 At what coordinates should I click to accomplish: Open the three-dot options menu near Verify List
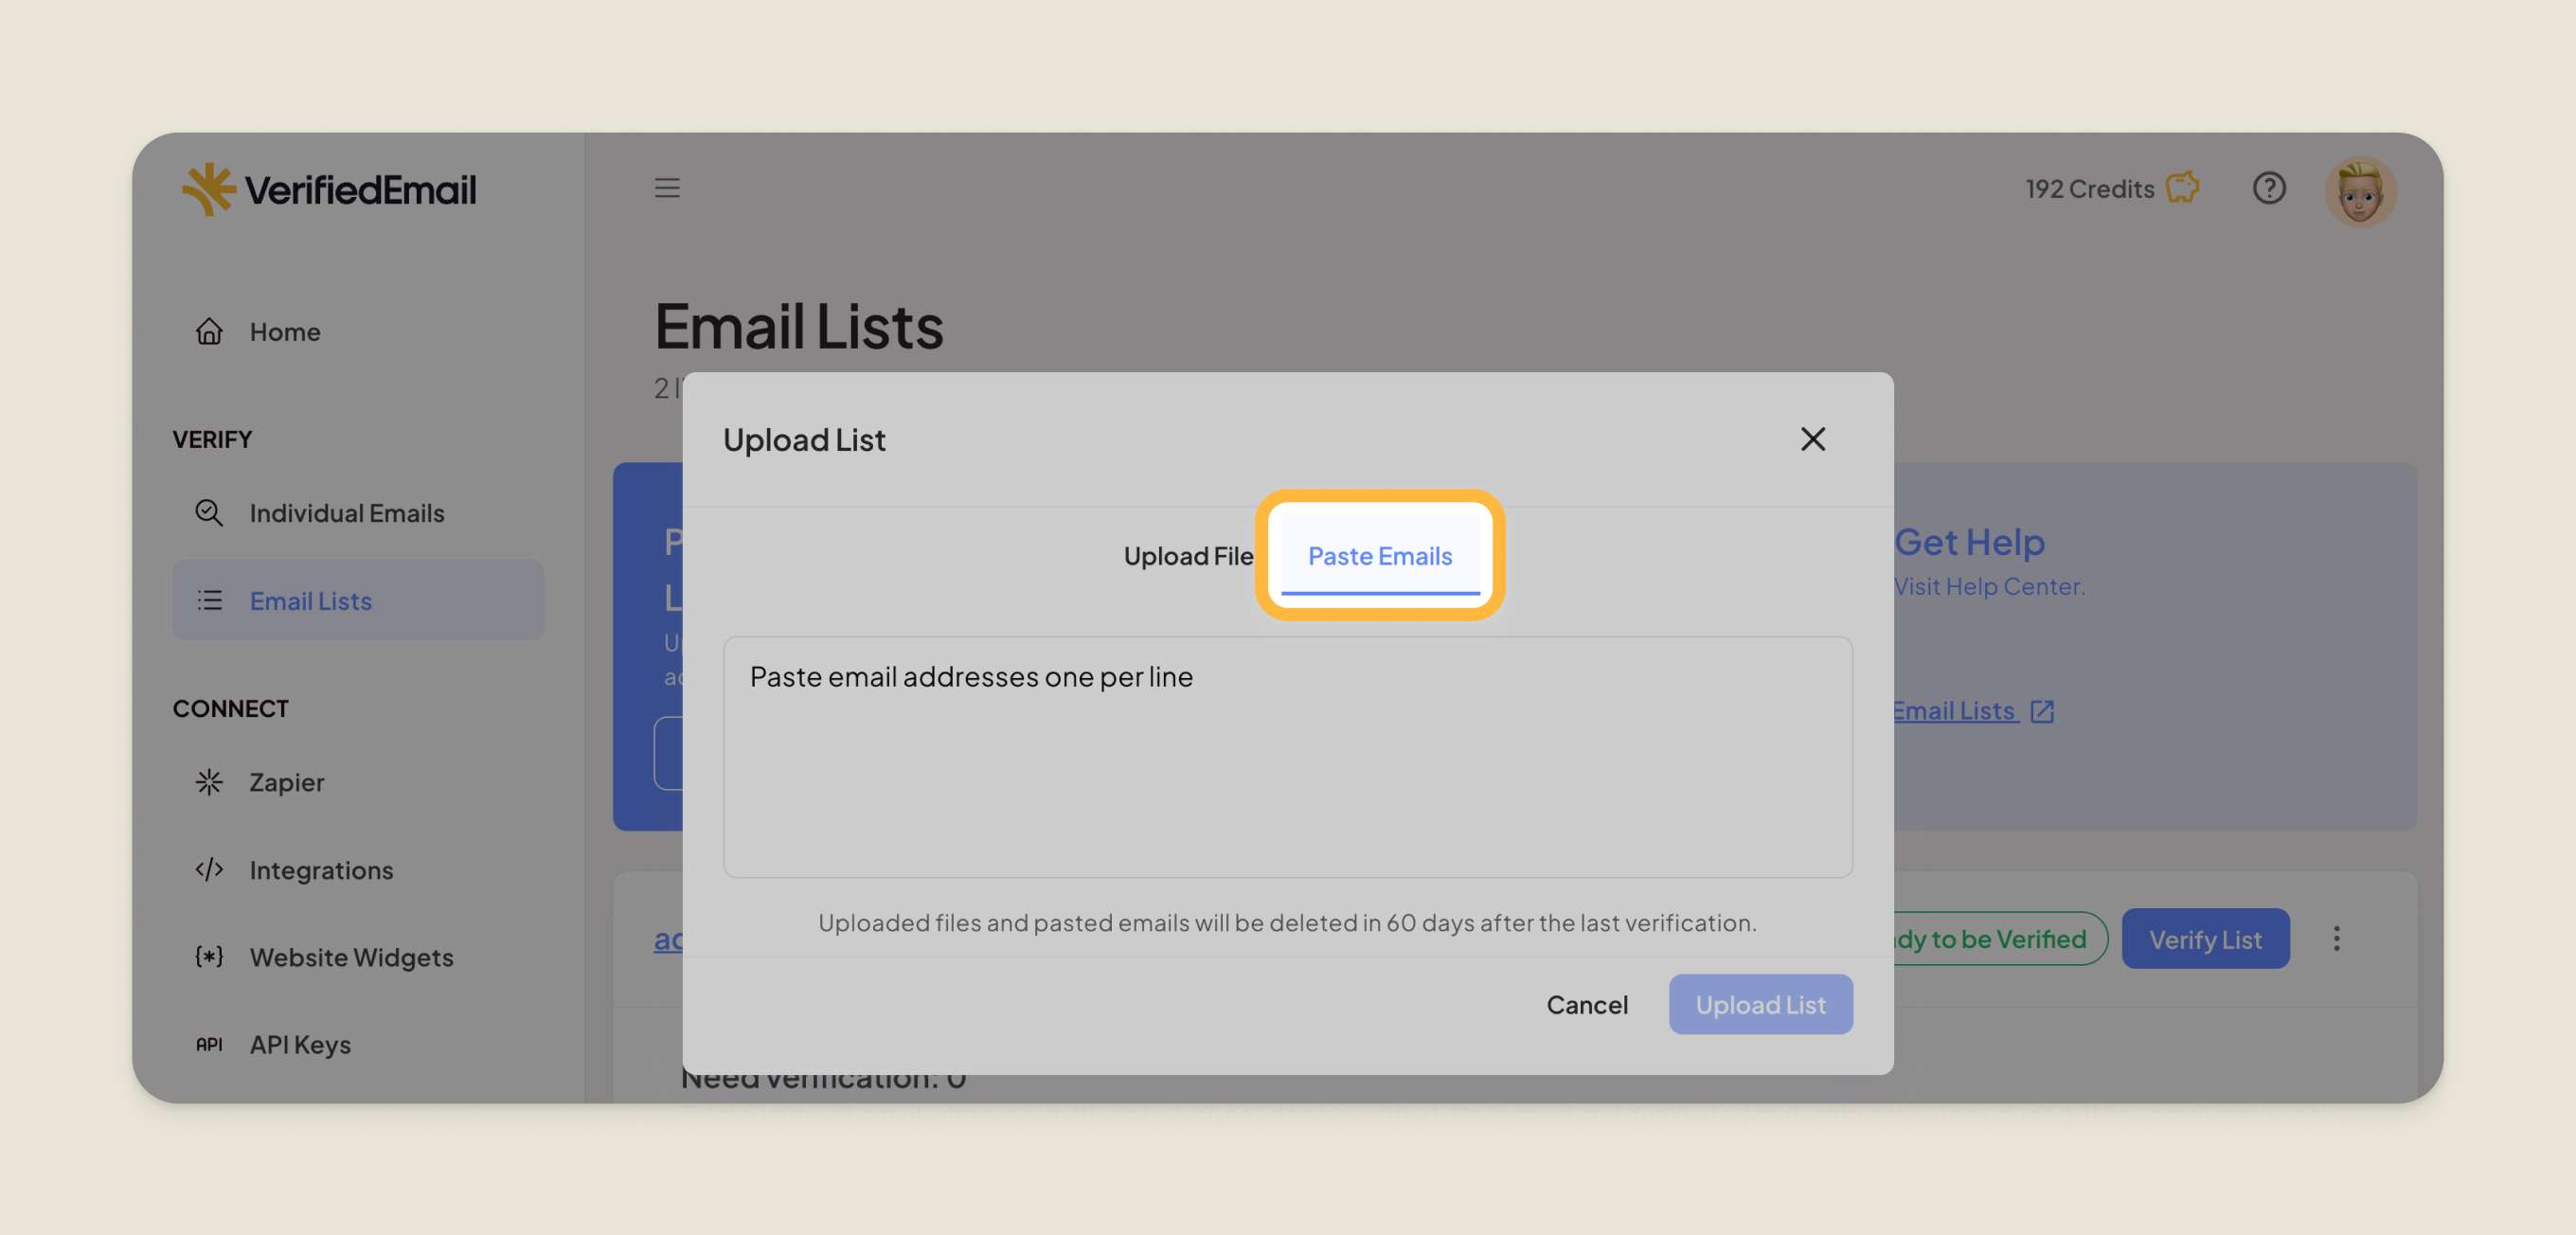coord(2337,938)
